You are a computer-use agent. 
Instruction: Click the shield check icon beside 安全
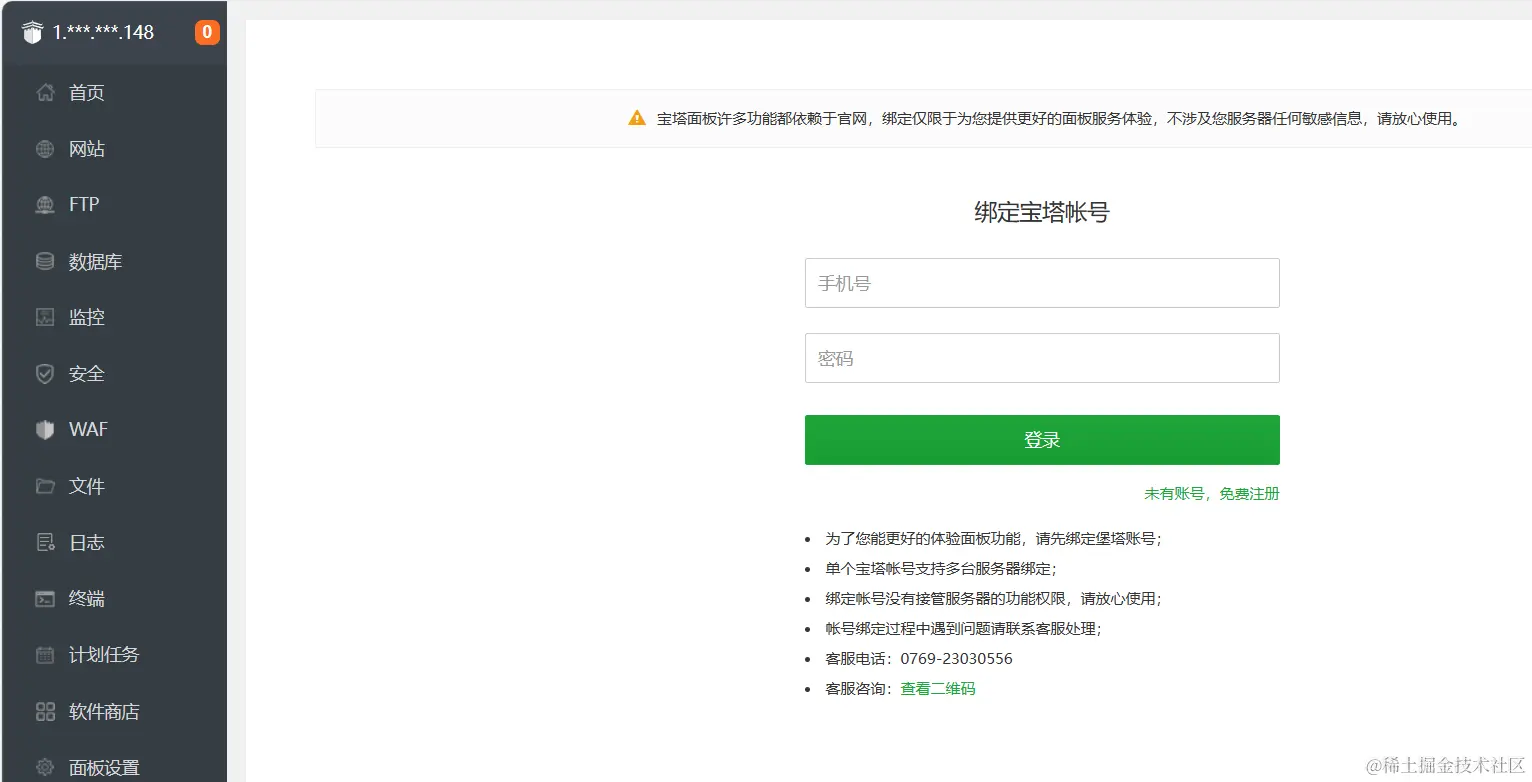click(45, 374)
